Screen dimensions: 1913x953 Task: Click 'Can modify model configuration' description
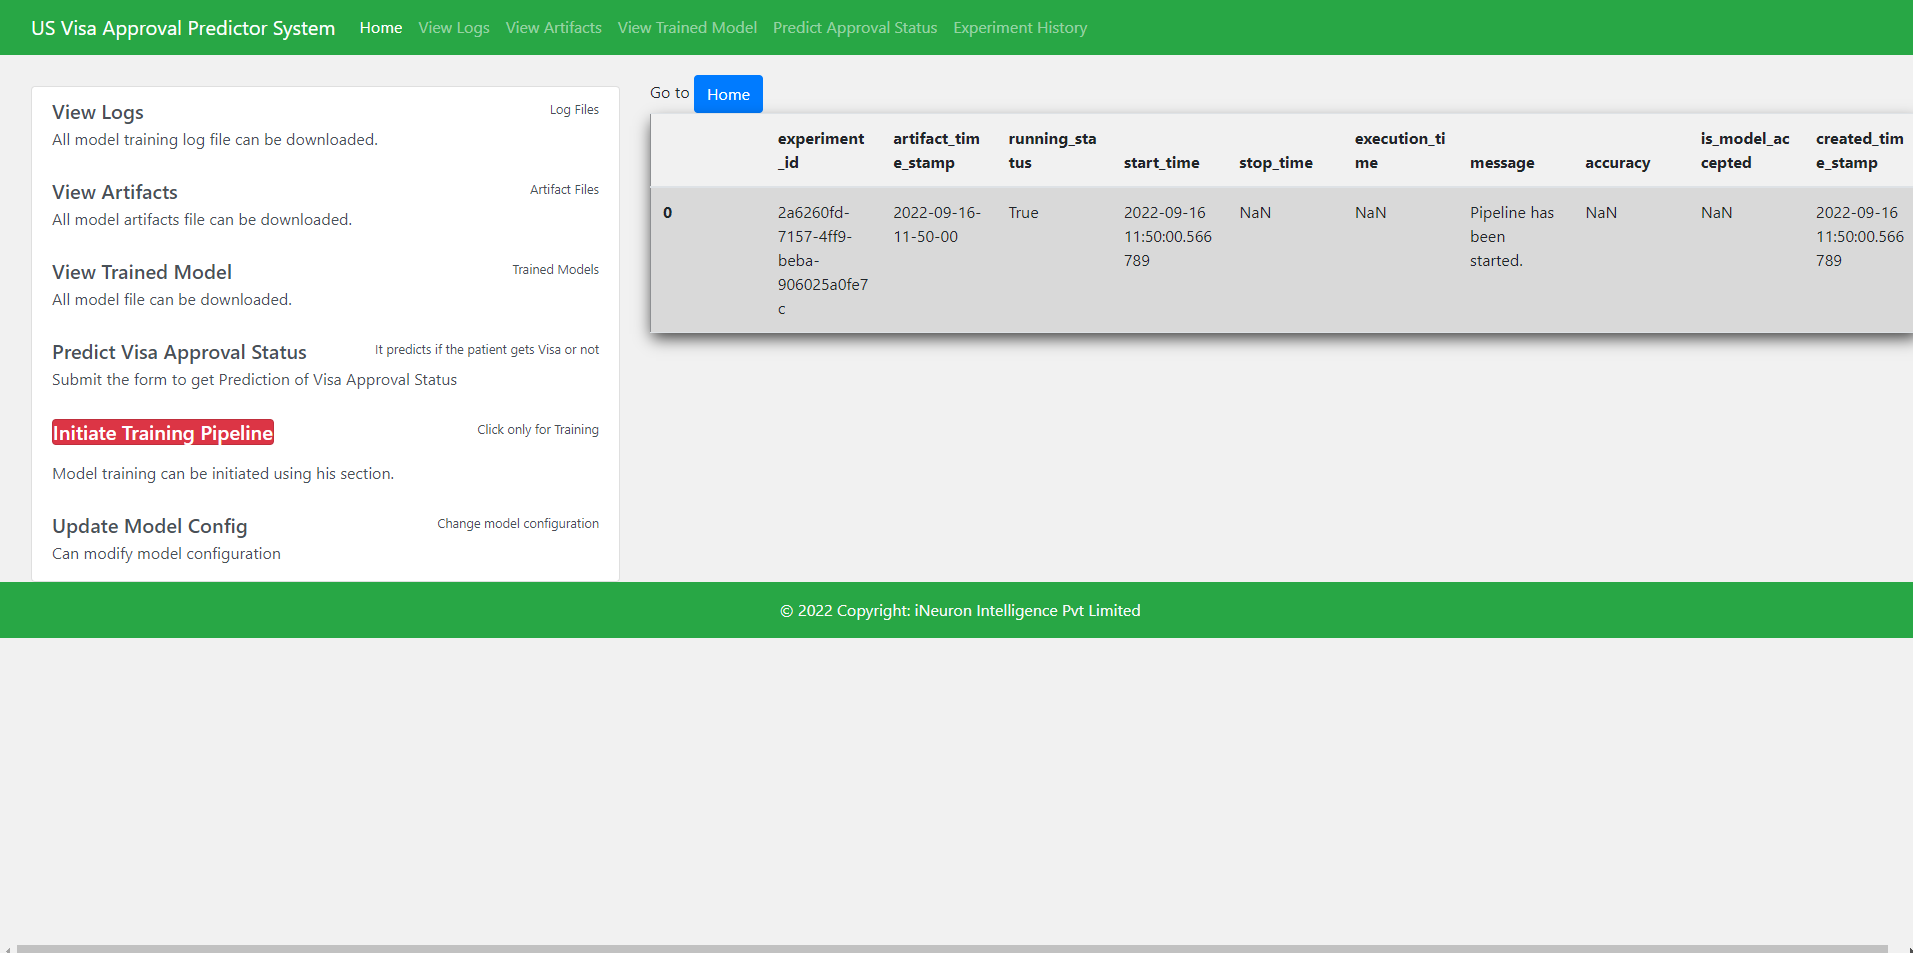click(166, 554)
